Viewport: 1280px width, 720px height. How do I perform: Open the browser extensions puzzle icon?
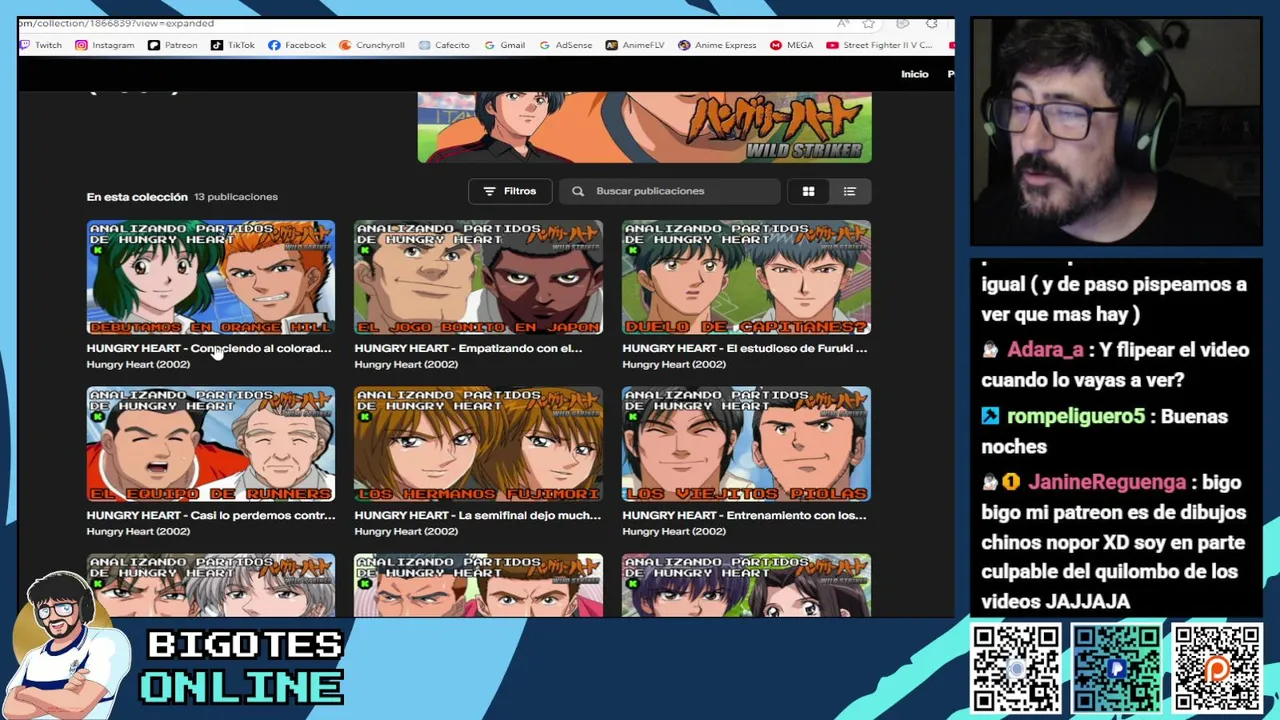point(932,23)
